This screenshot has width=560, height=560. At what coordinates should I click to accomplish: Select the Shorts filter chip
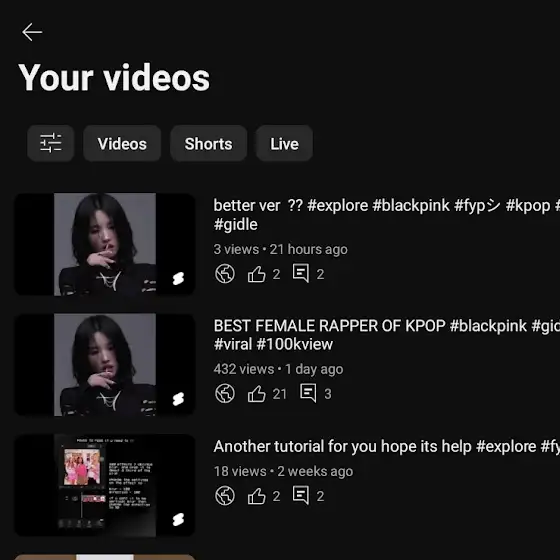point(209,143)
